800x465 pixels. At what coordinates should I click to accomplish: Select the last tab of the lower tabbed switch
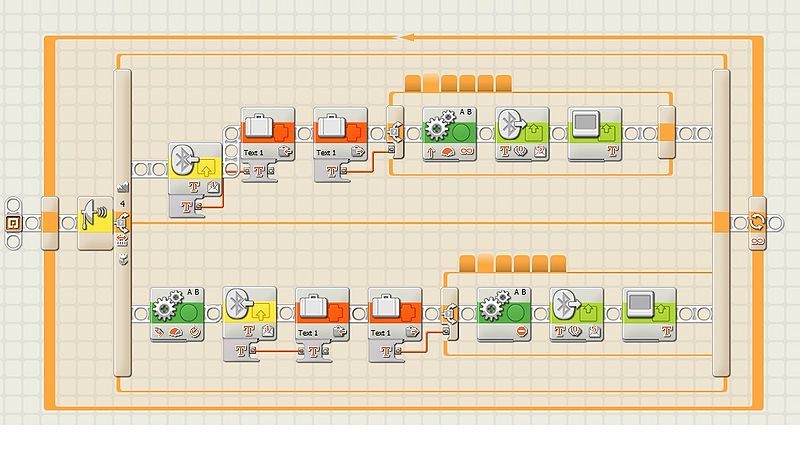pos(558,264)
